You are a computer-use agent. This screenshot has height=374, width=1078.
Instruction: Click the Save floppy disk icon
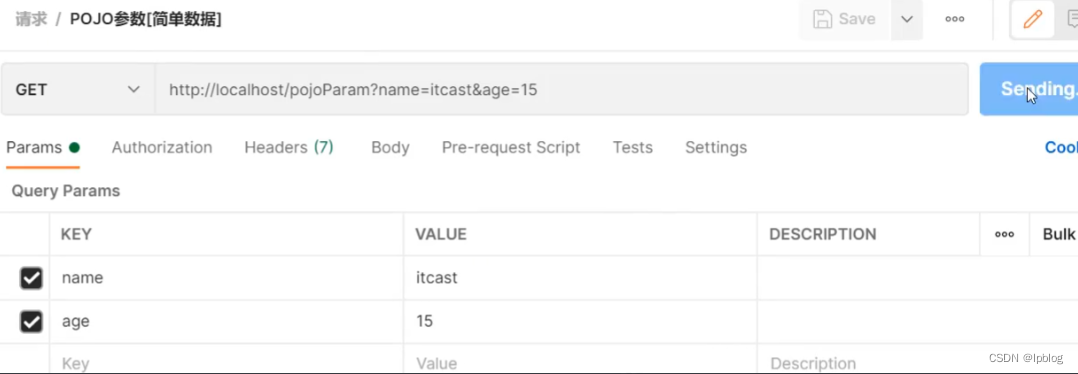tap(822, 19)
